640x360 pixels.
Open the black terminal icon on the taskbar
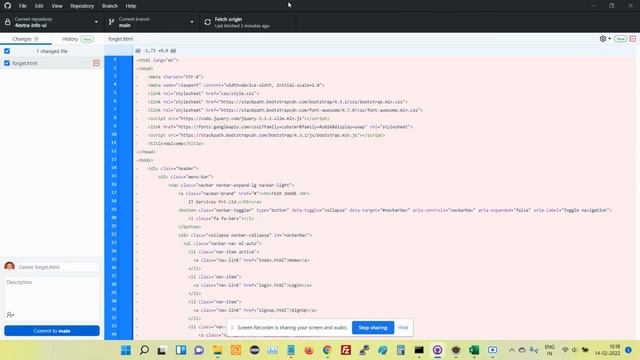point(419,350)
